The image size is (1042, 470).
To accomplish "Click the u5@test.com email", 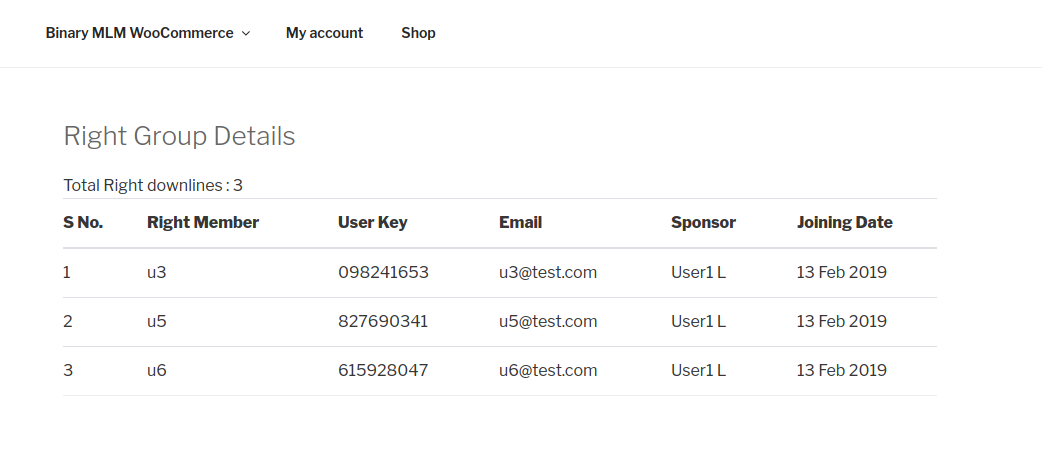I will click(x=548, y=322).
